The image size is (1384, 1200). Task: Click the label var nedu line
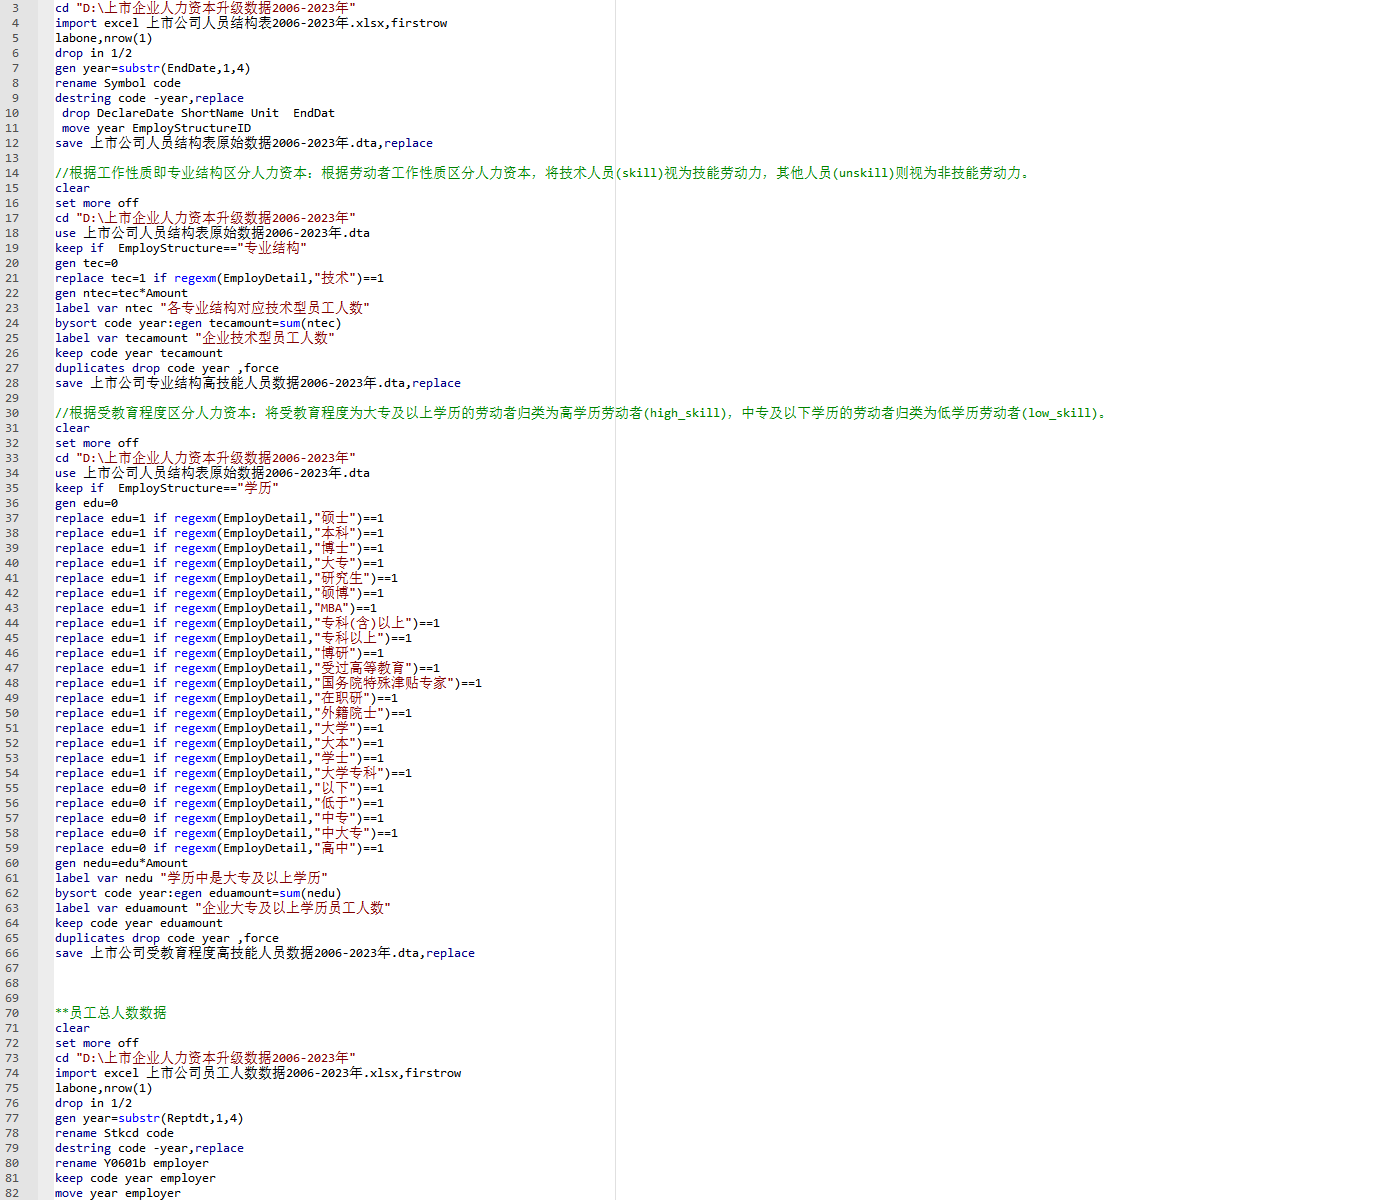pos(191,878)
